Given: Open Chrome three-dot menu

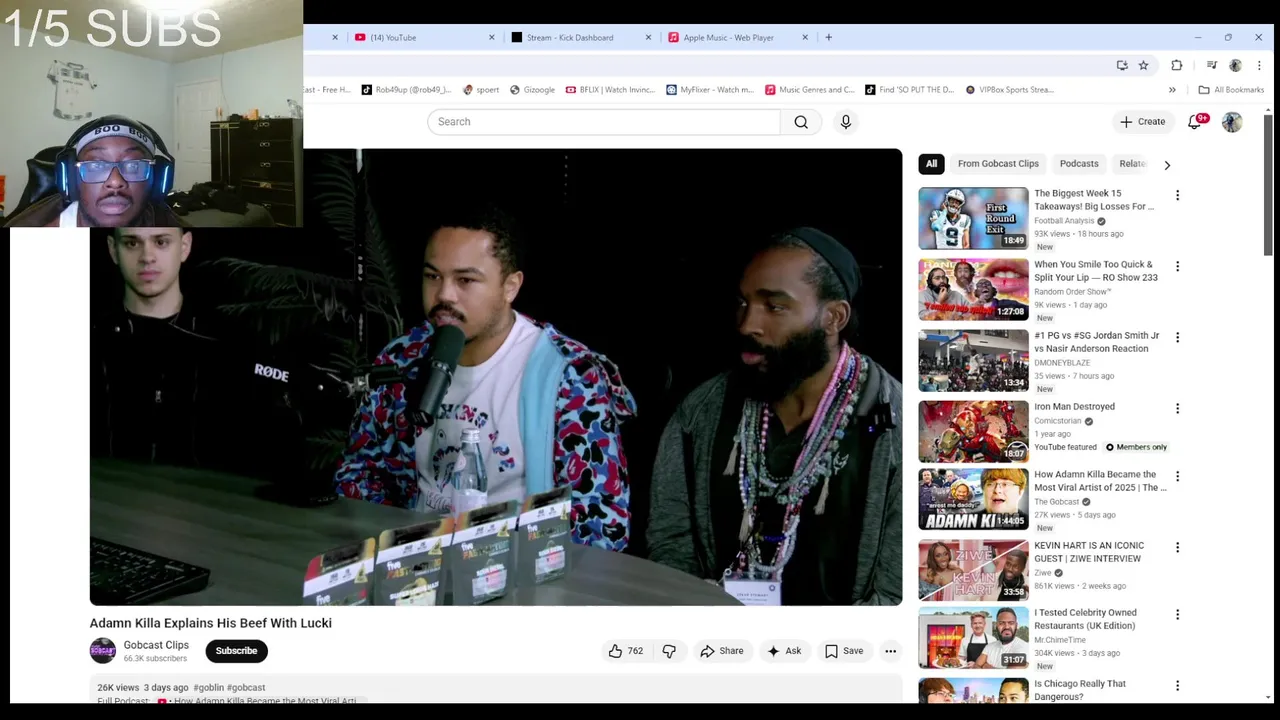Looking at the screenshot, I should click(x=1258, y=65).
